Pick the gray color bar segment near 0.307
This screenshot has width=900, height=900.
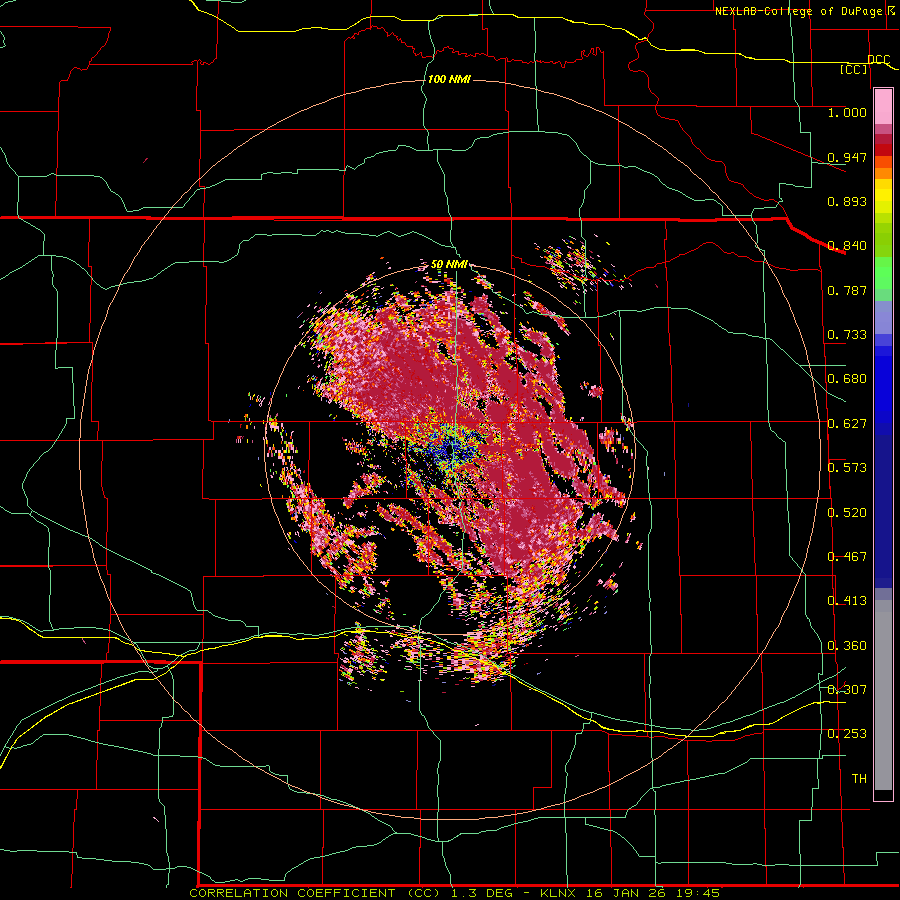883,695
